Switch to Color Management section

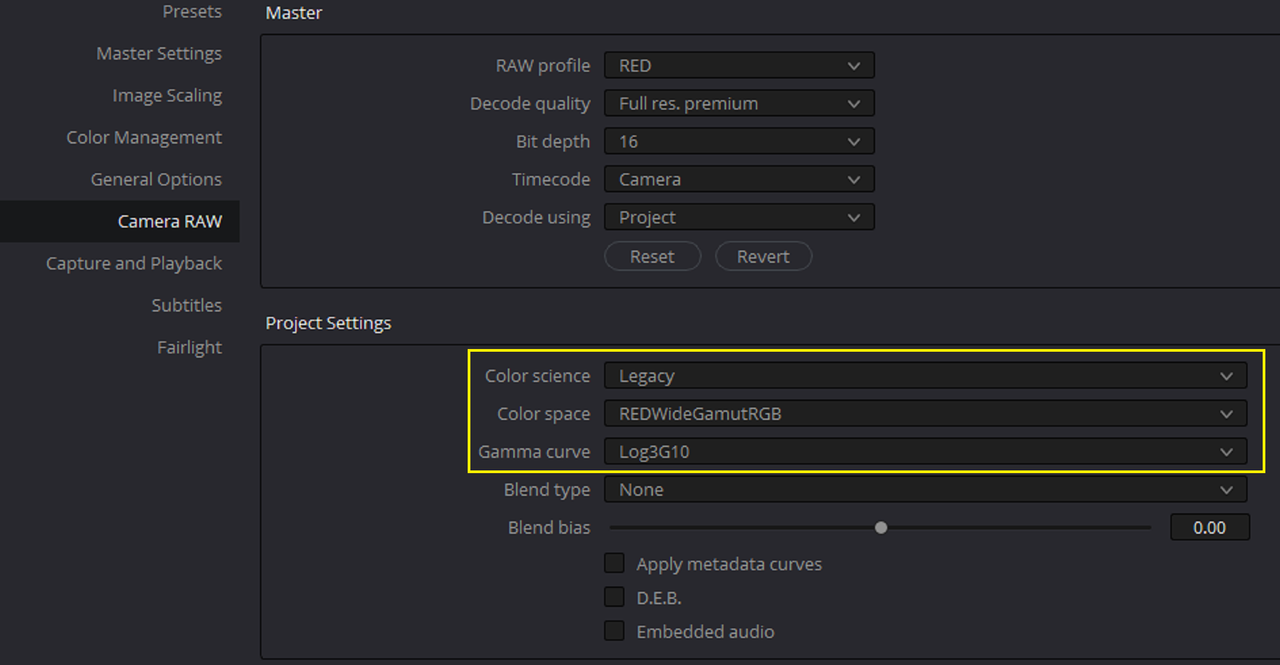click(x=144, y=138)
